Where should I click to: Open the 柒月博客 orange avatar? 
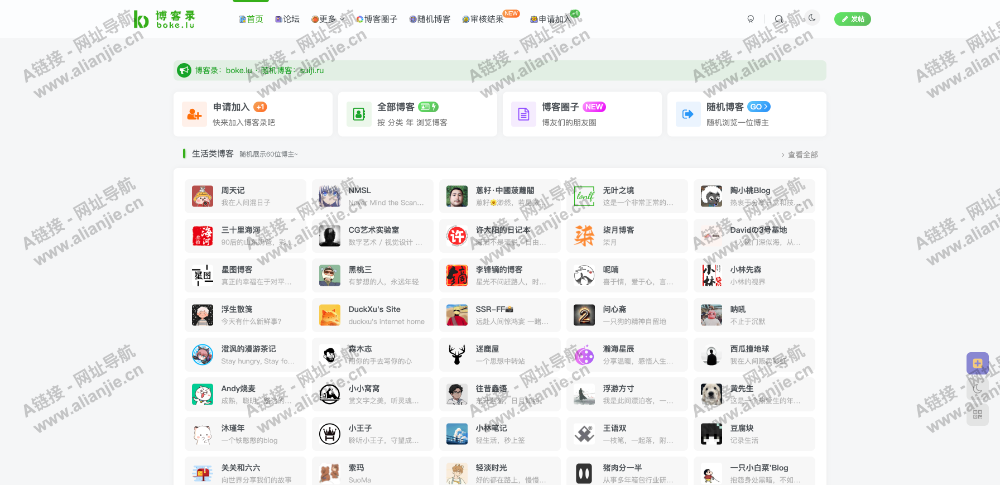pos(584,236)
